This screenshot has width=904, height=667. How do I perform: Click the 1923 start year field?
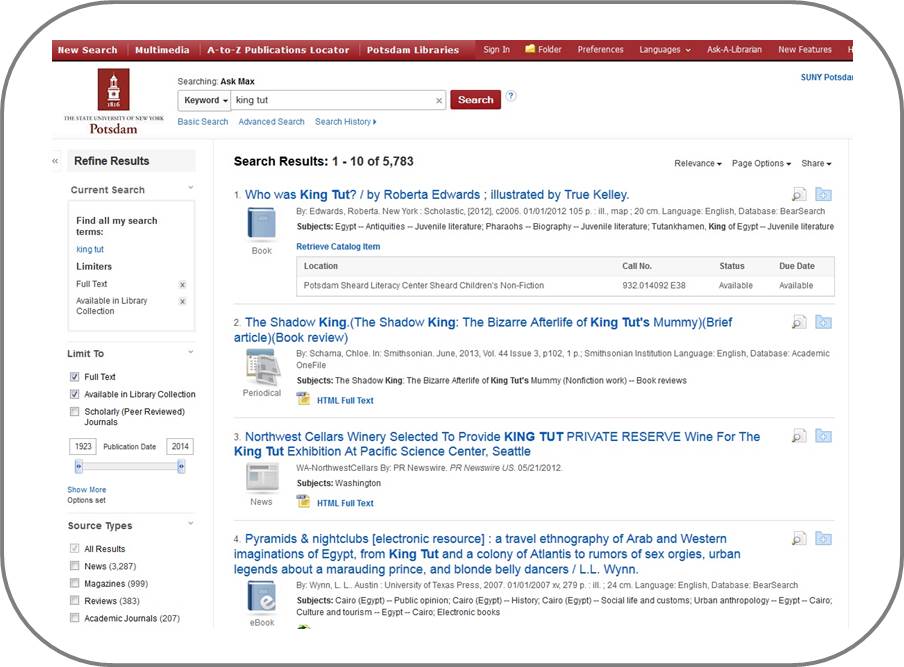tap(83, 446)
